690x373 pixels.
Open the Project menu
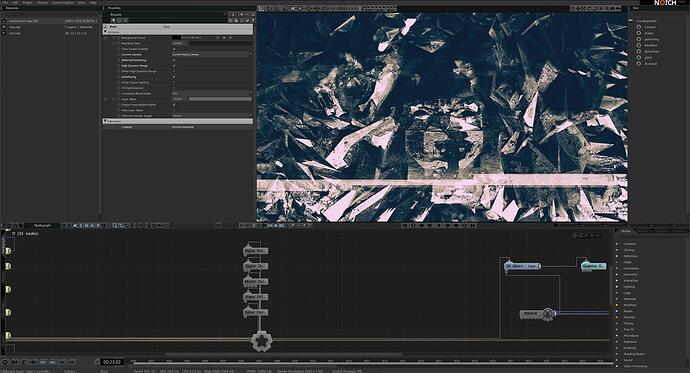(x=27, y=3)
